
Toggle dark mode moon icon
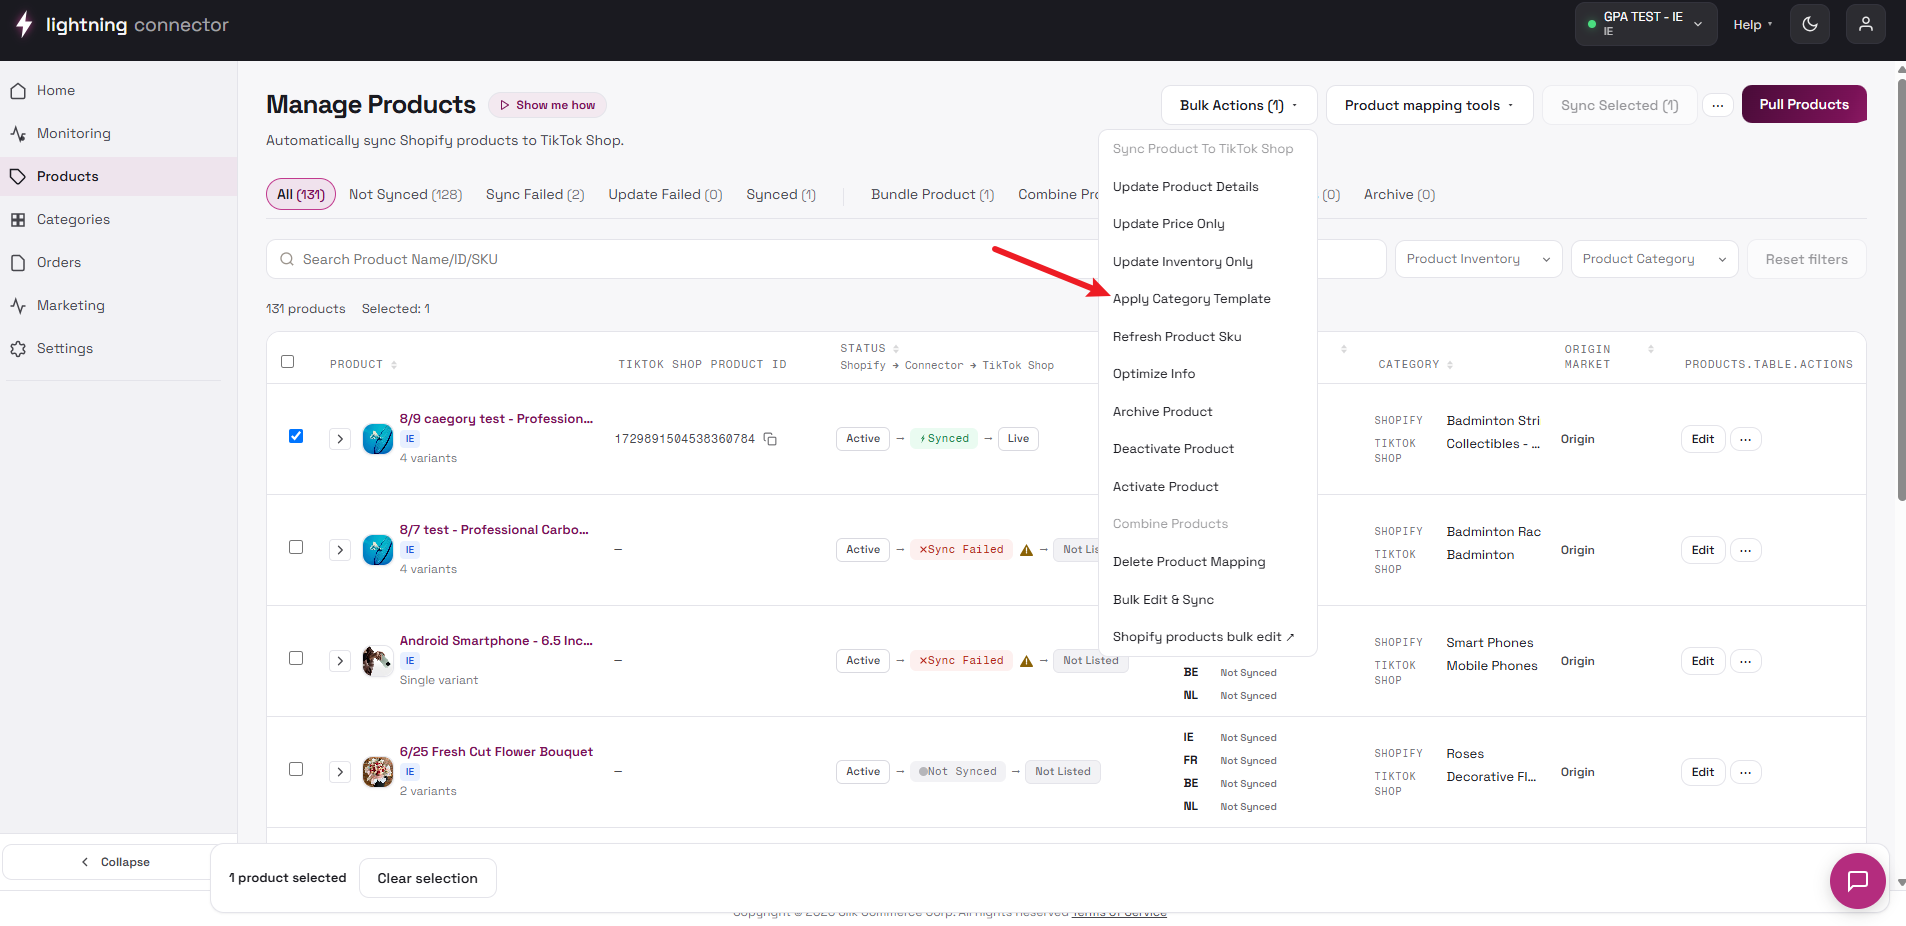[x=1810, y=24]
